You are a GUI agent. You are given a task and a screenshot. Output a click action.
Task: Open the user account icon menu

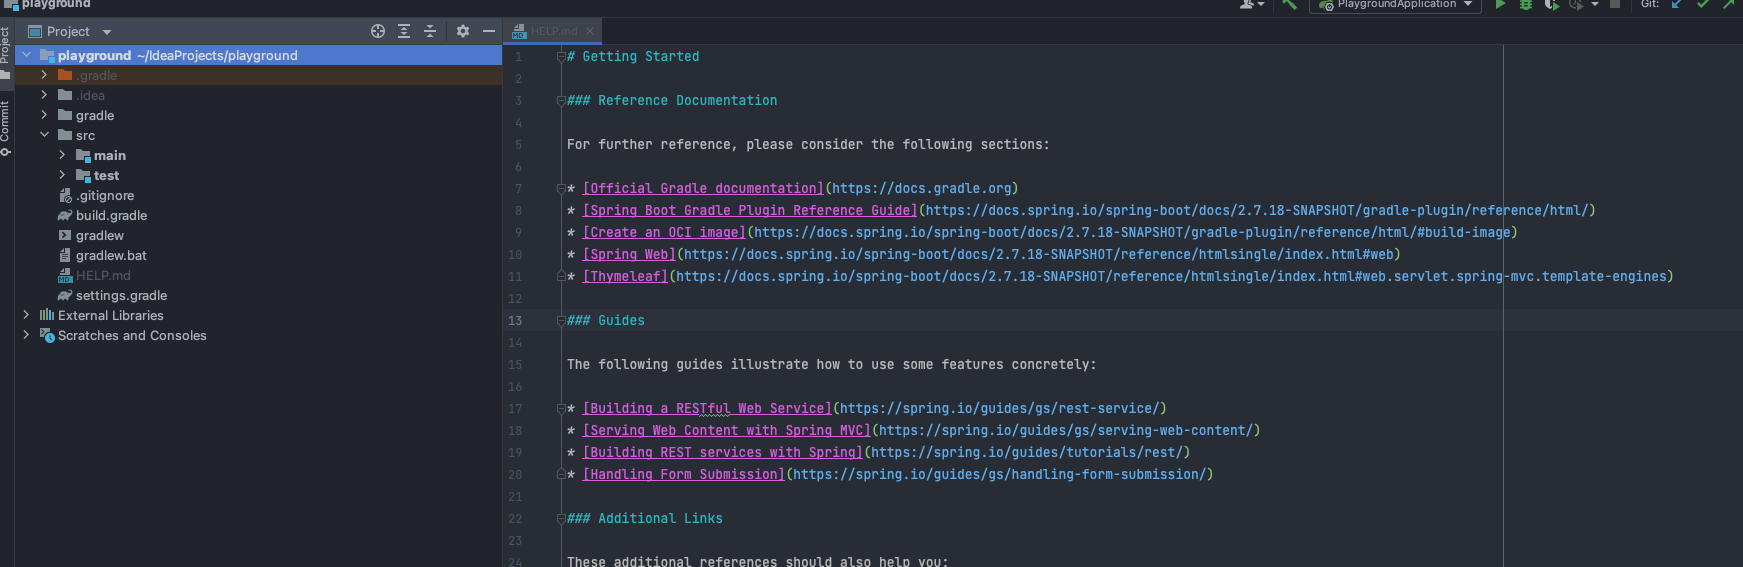click(1252, 4)
